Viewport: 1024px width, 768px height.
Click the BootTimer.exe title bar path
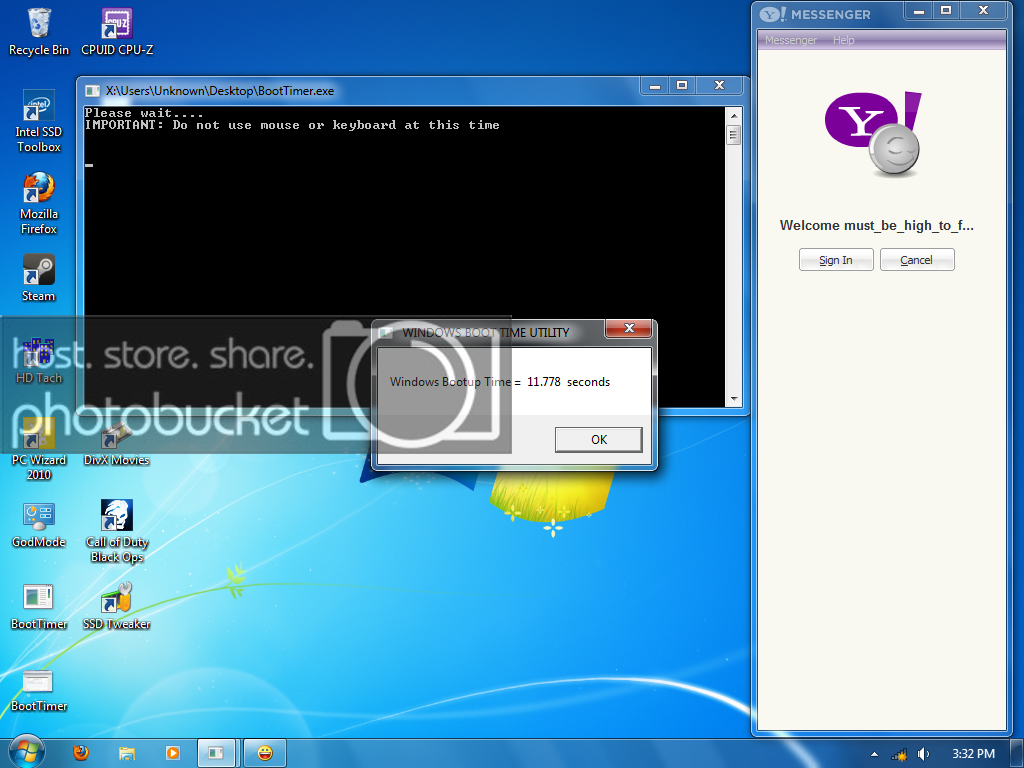[219, 91]
